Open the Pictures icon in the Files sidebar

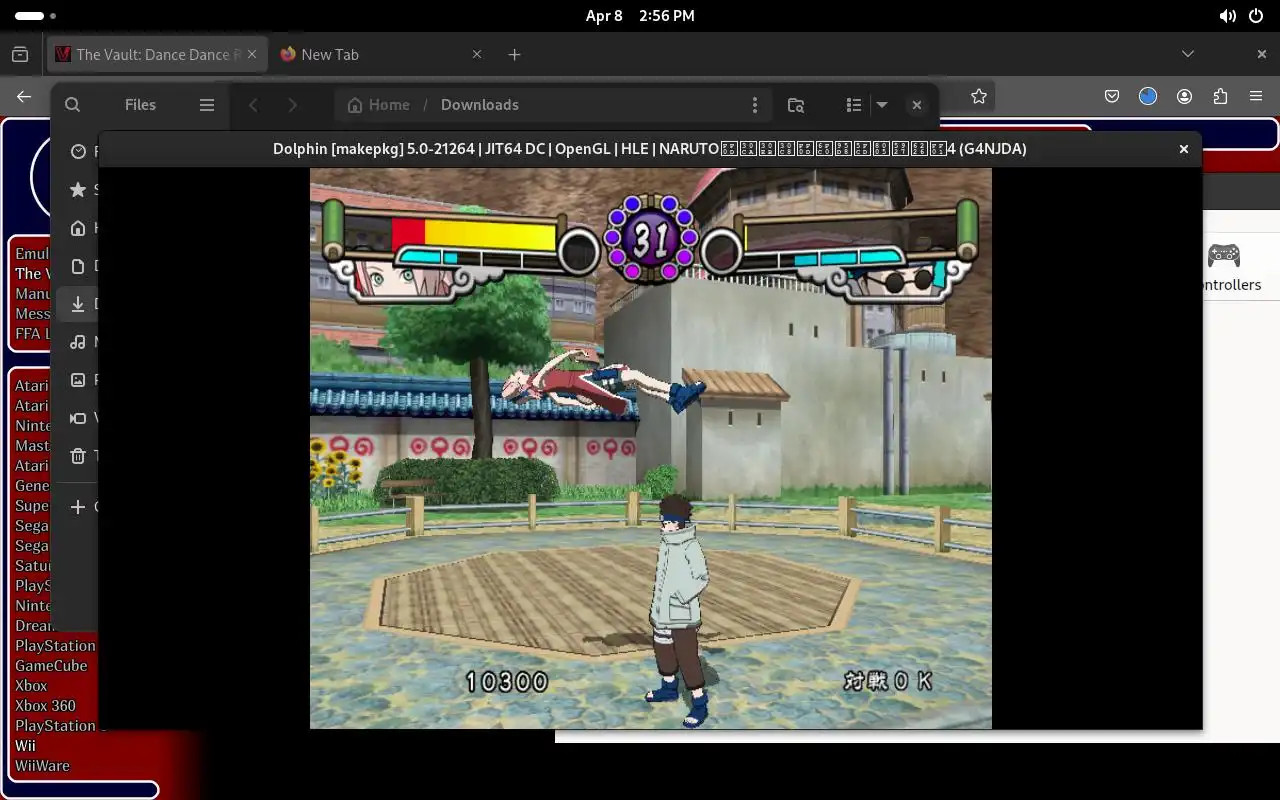(x=78, y=380)
